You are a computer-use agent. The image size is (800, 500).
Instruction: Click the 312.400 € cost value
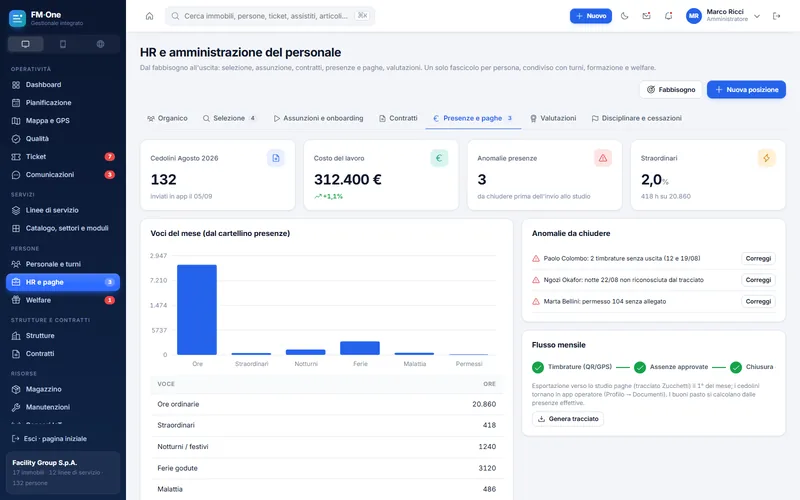point(347,180)
